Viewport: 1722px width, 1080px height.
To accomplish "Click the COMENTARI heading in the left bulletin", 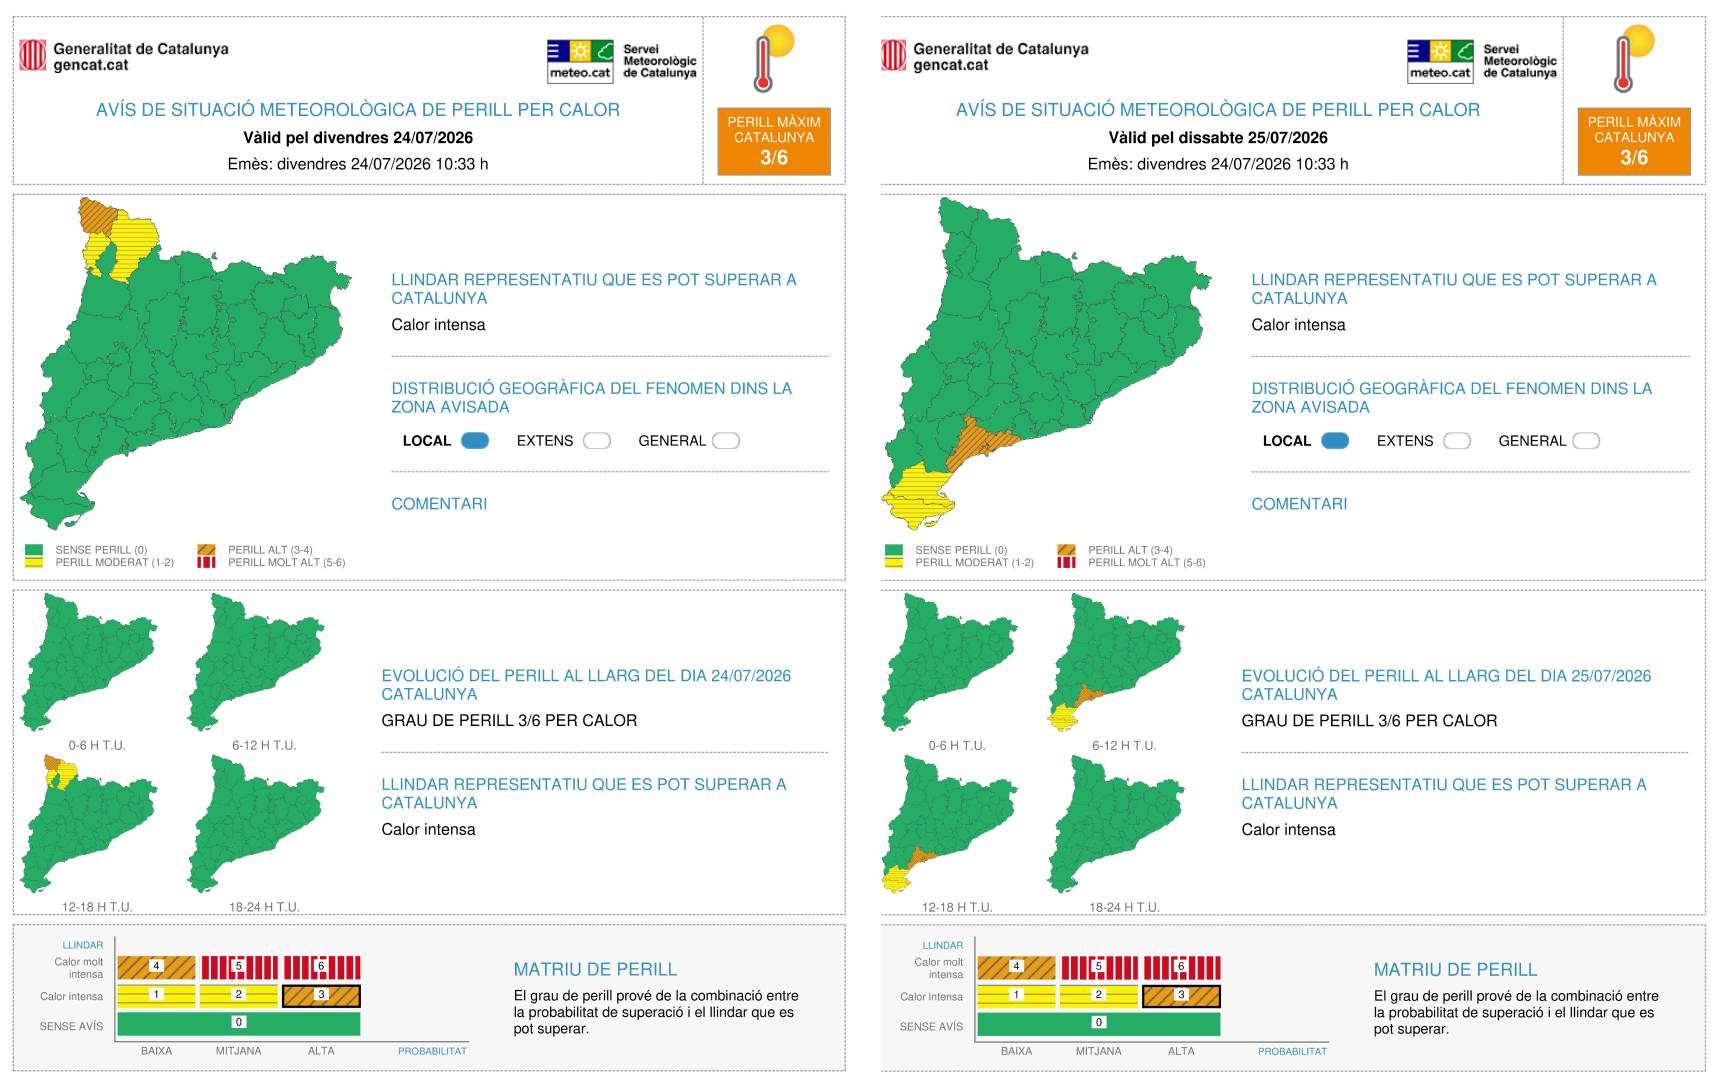I will coord(439,504).
